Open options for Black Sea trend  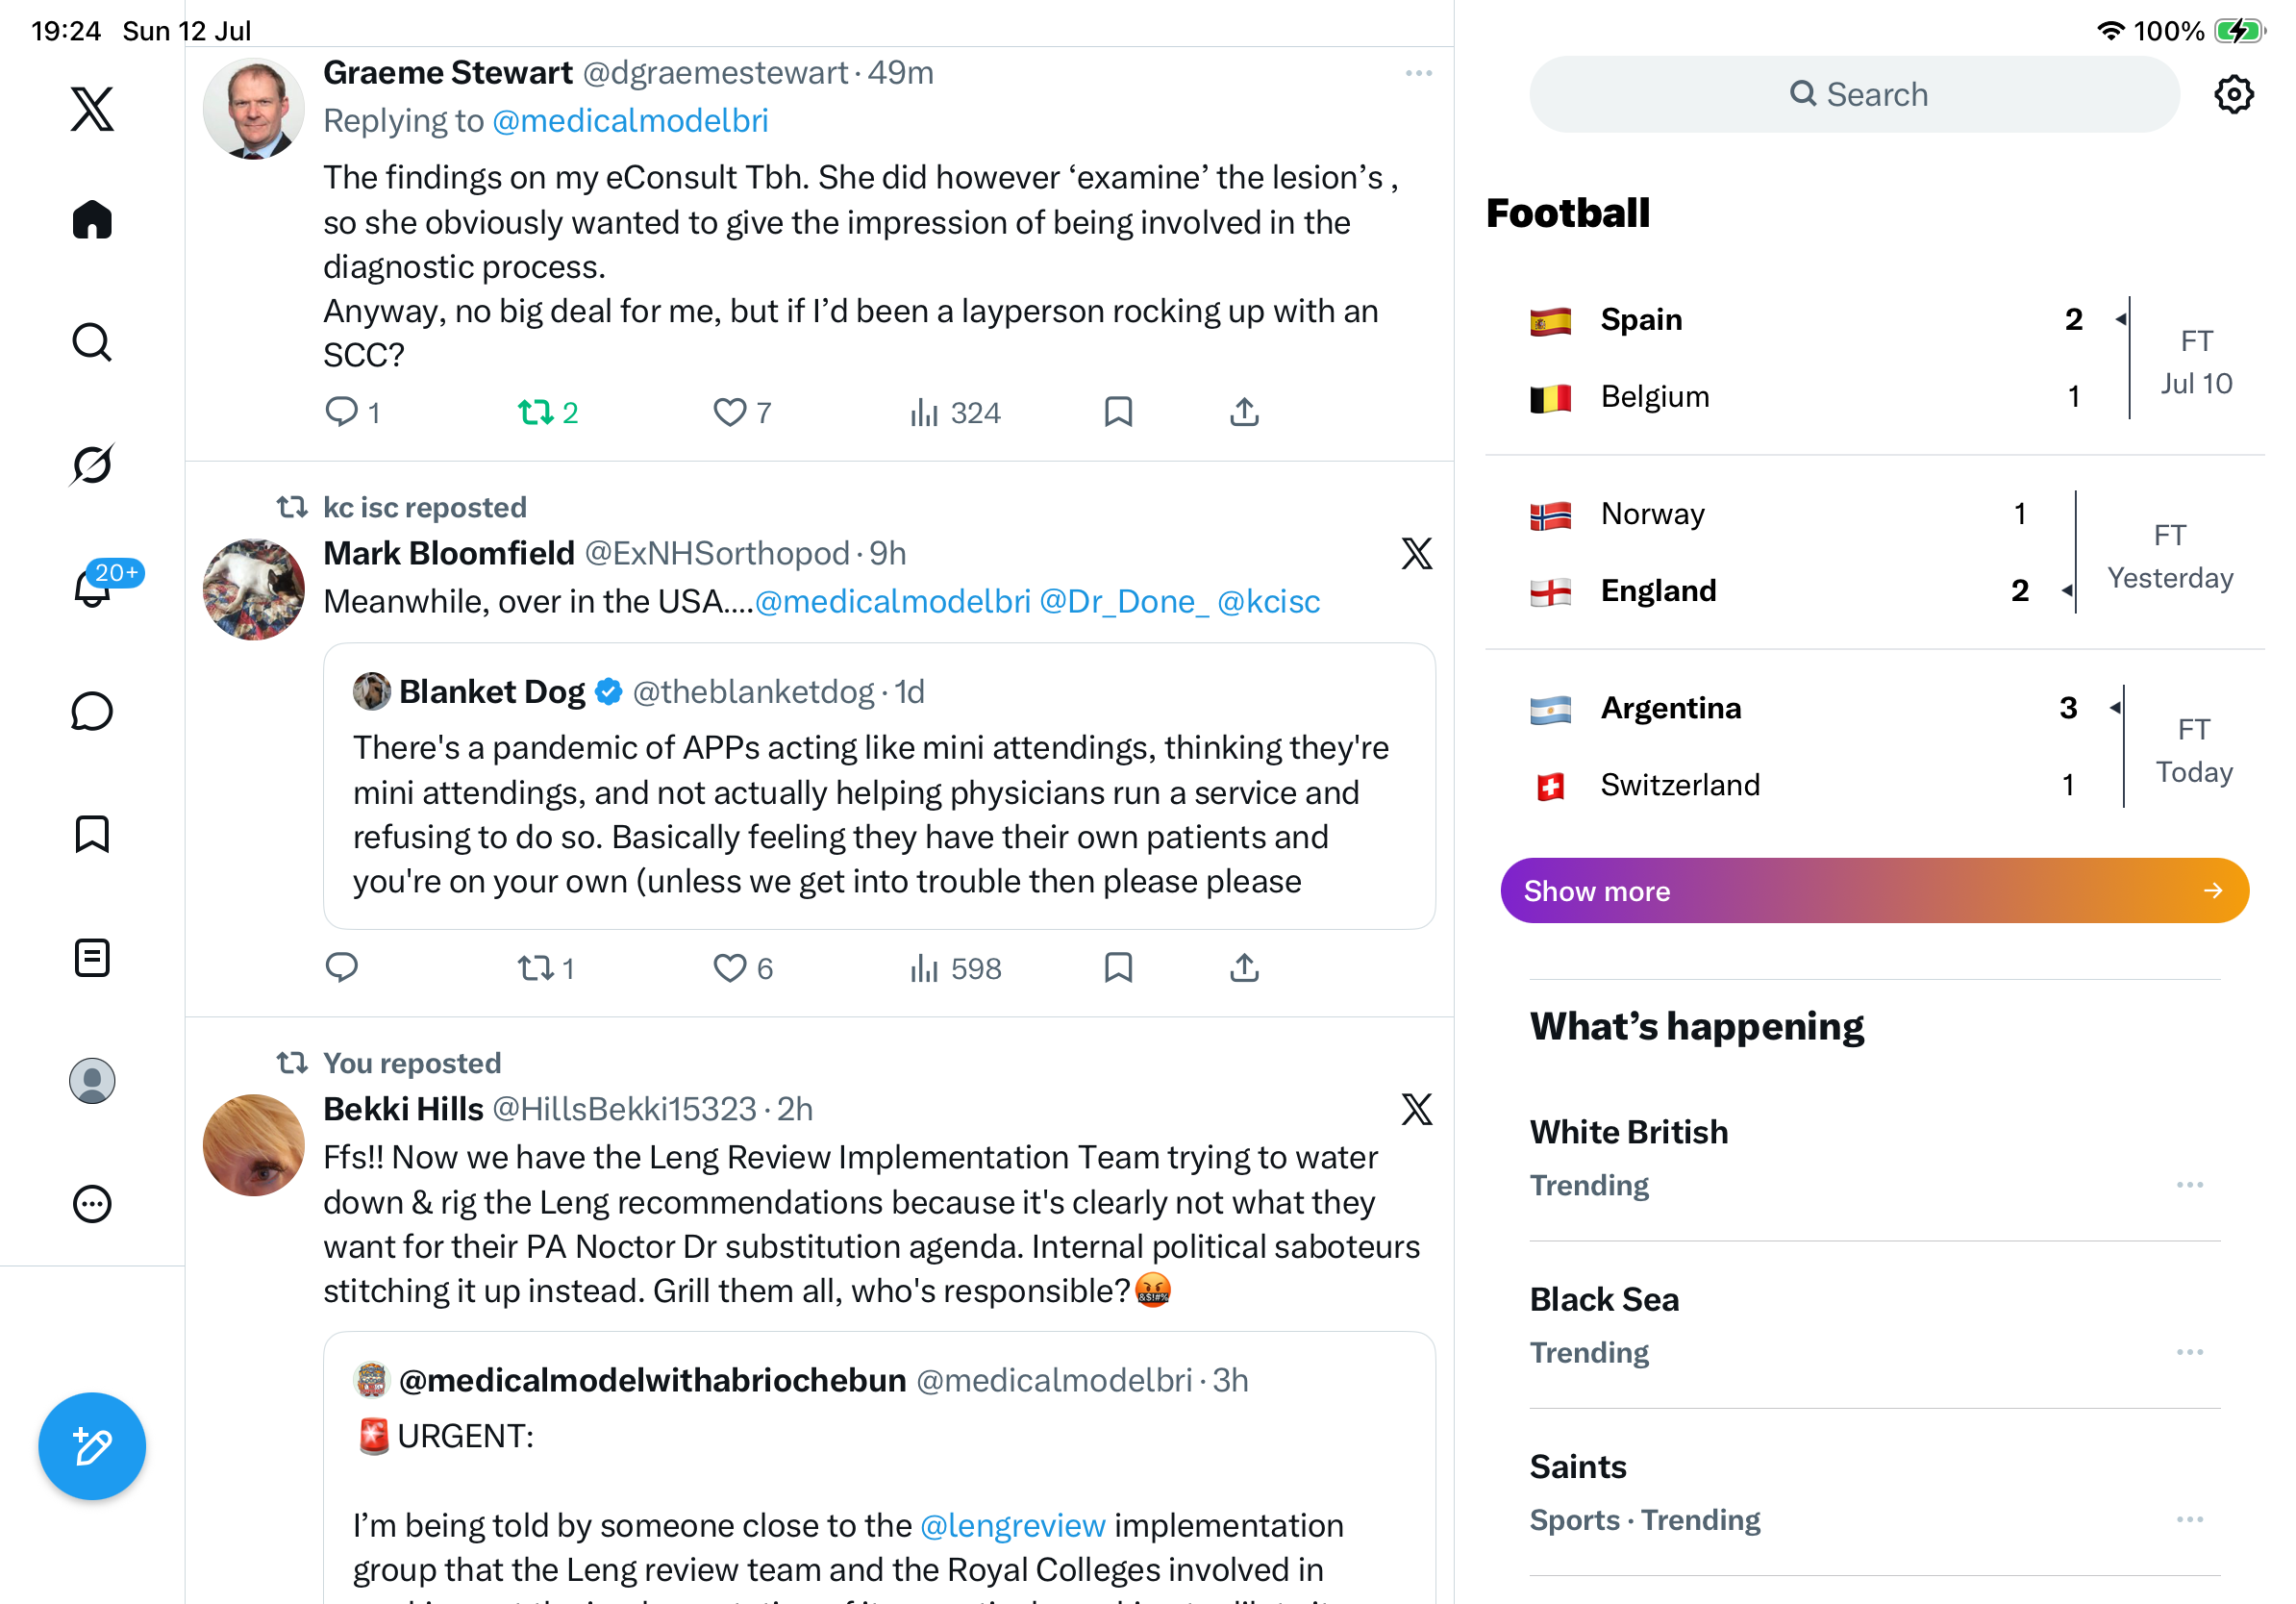tap(2189, 1352)
